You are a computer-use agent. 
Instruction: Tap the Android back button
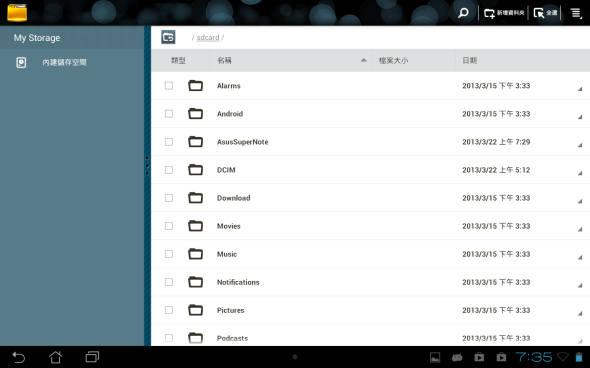point(18,357)
